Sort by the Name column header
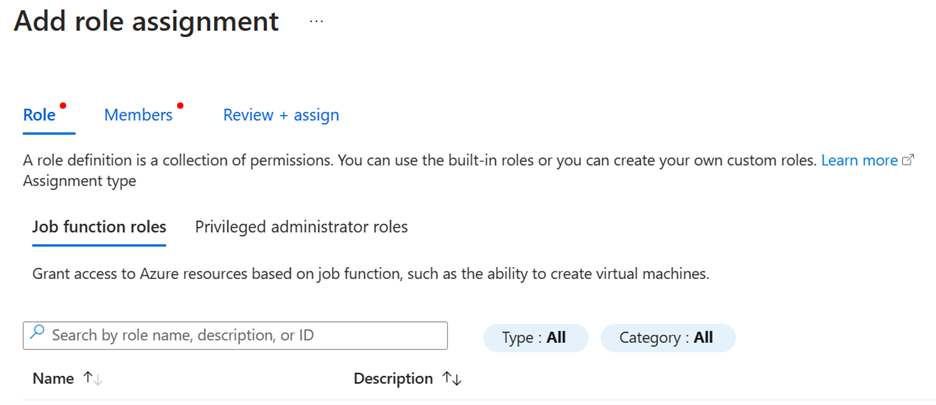The height and width of the screenshot is (405, 936). (x=53, y=379)
